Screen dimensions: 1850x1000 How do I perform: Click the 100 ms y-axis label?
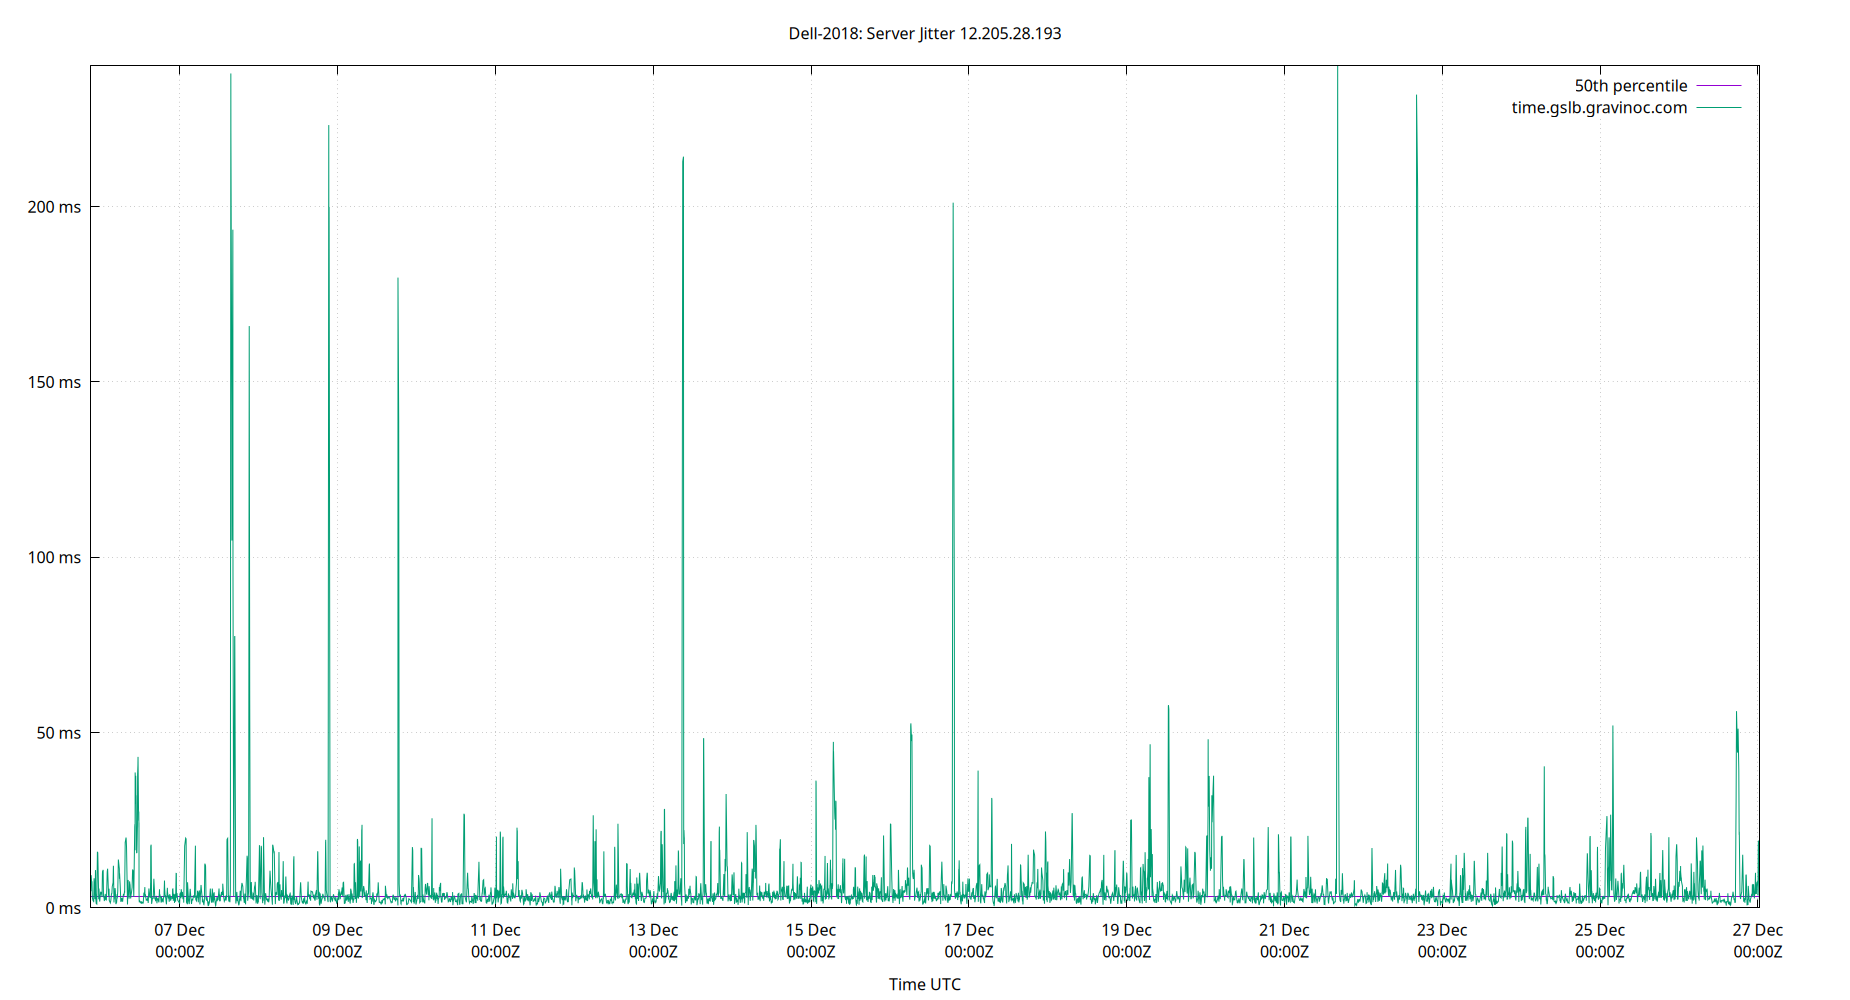(53, 558)
